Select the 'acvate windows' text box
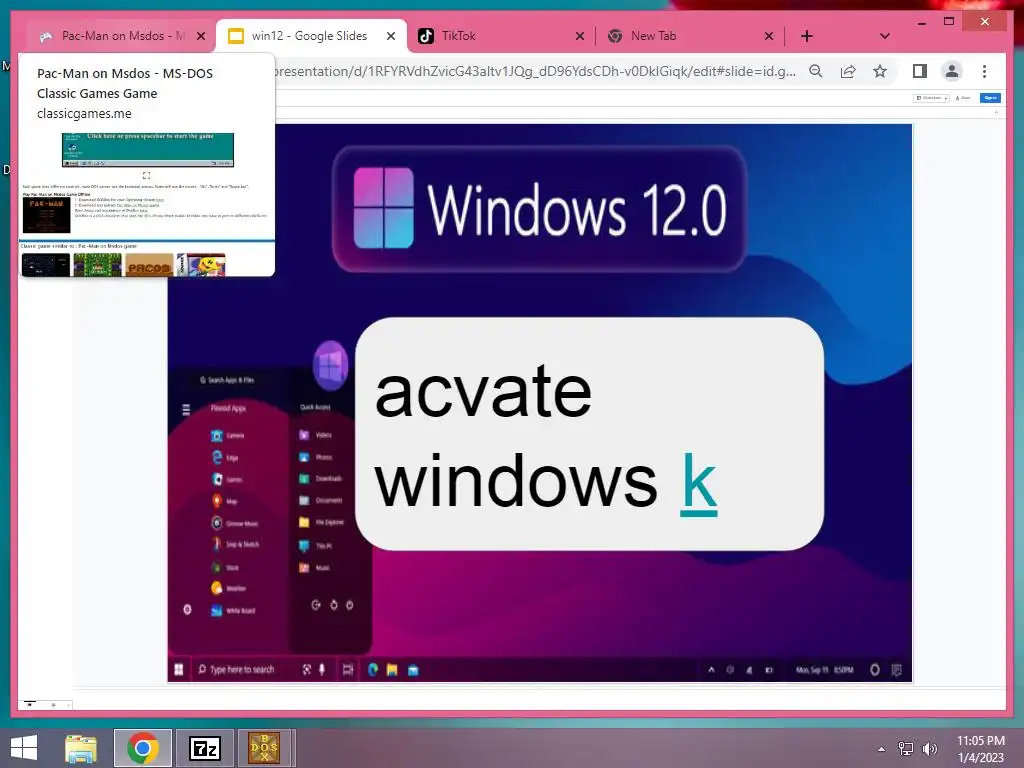1024x768 pixels. coord(589,434)
